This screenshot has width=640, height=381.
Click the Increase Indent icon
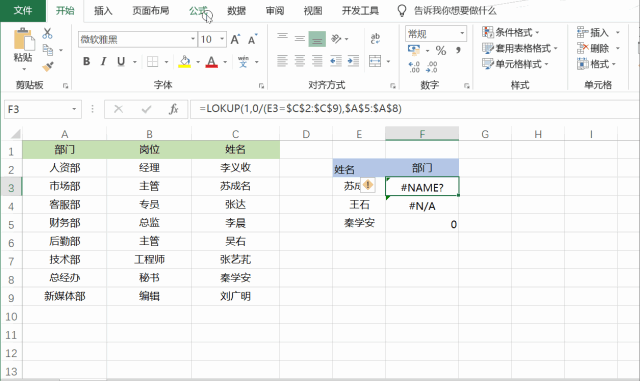click(x=353, y=61)
